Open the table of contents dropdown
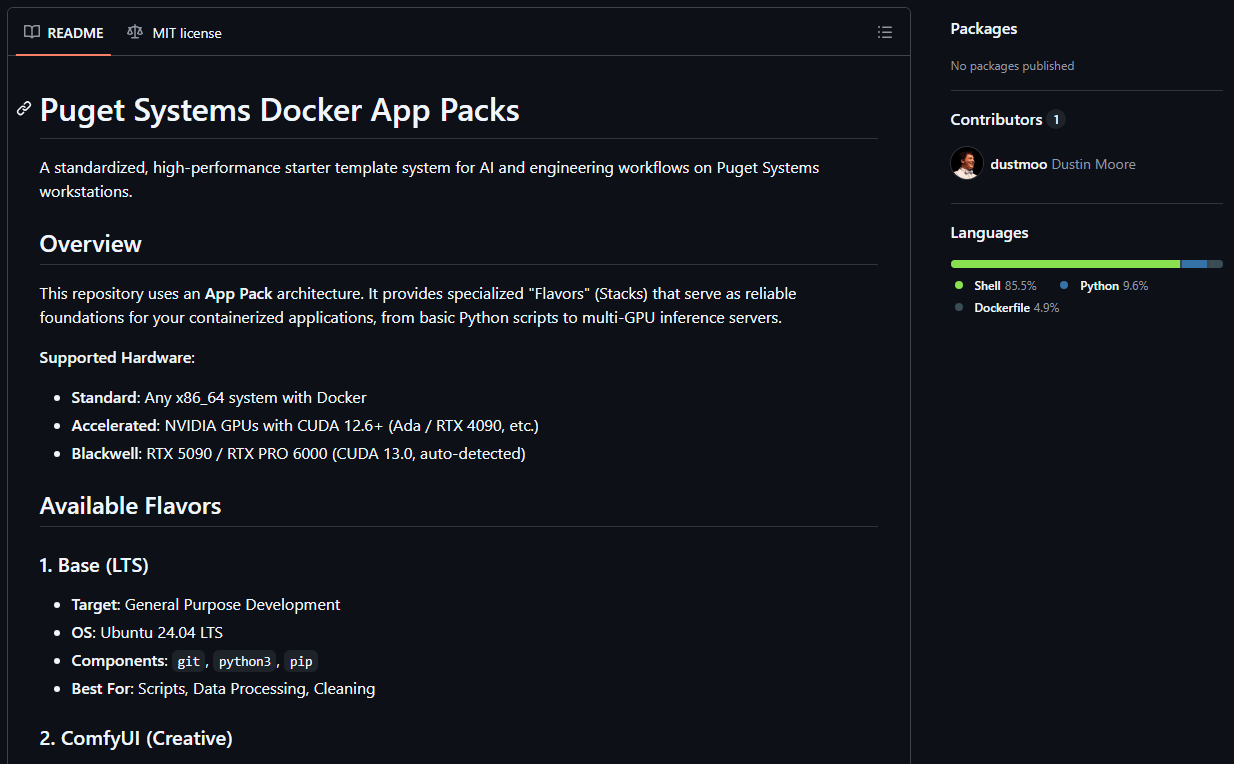 (885, 32)
